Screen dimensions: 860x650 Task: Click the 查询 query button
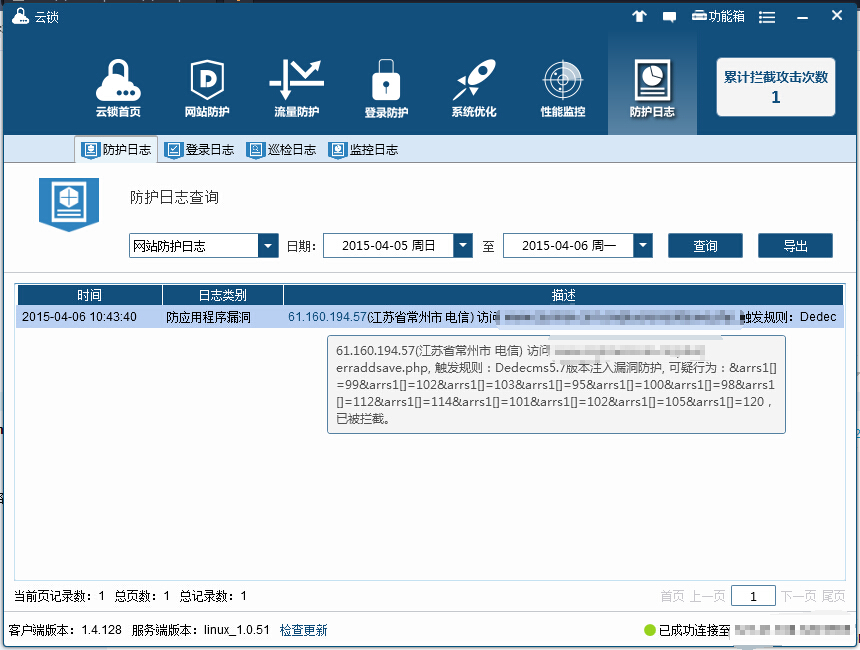(705, 246)
